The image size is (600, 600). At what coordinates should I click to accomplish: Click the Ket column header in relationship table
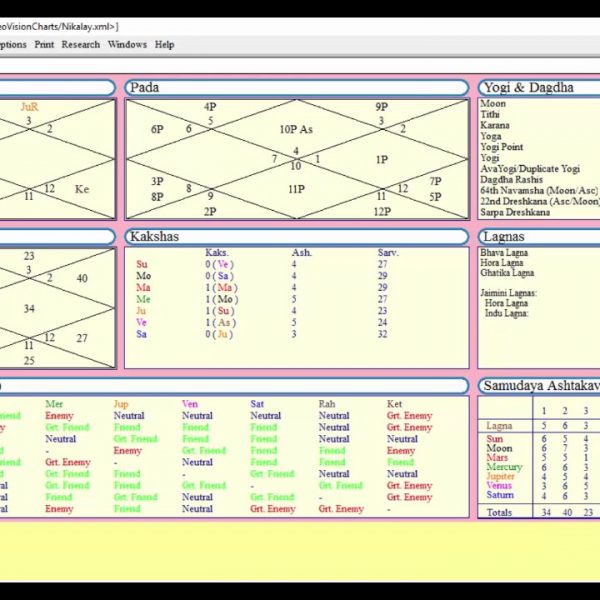tap(395, 404)
